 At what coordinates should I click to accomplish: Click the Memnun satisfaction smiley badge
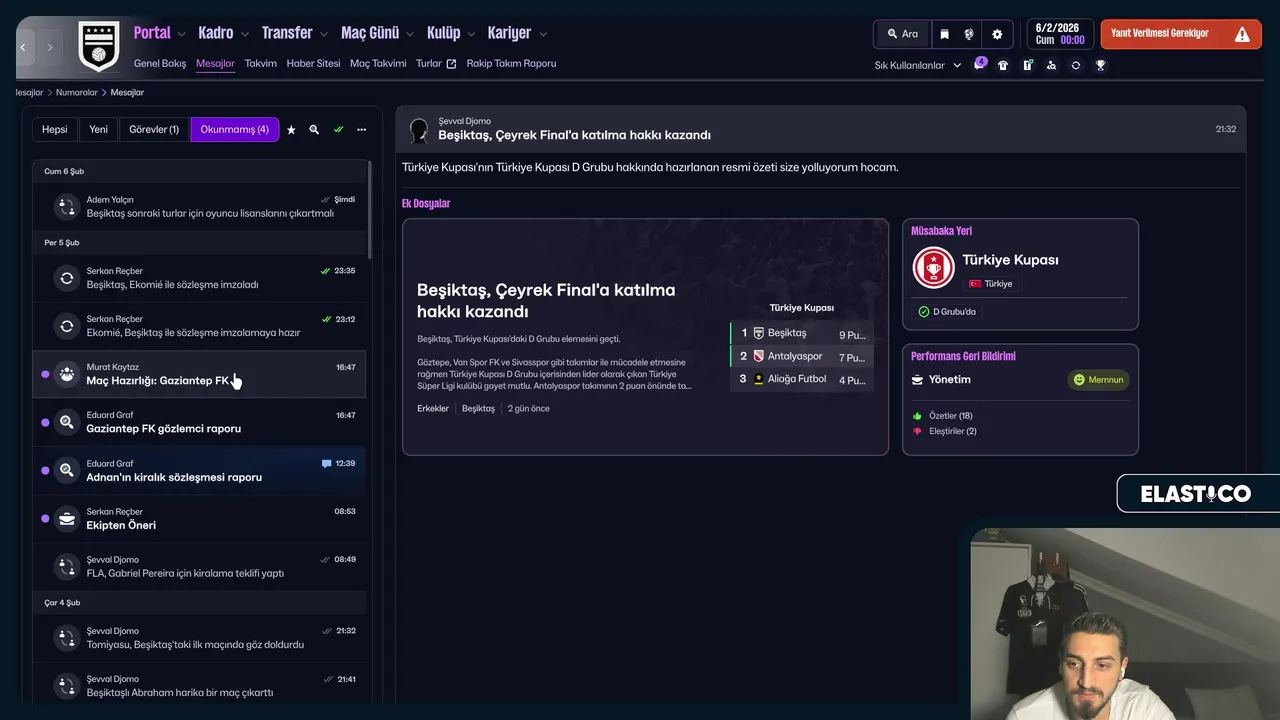[1099, 380]
